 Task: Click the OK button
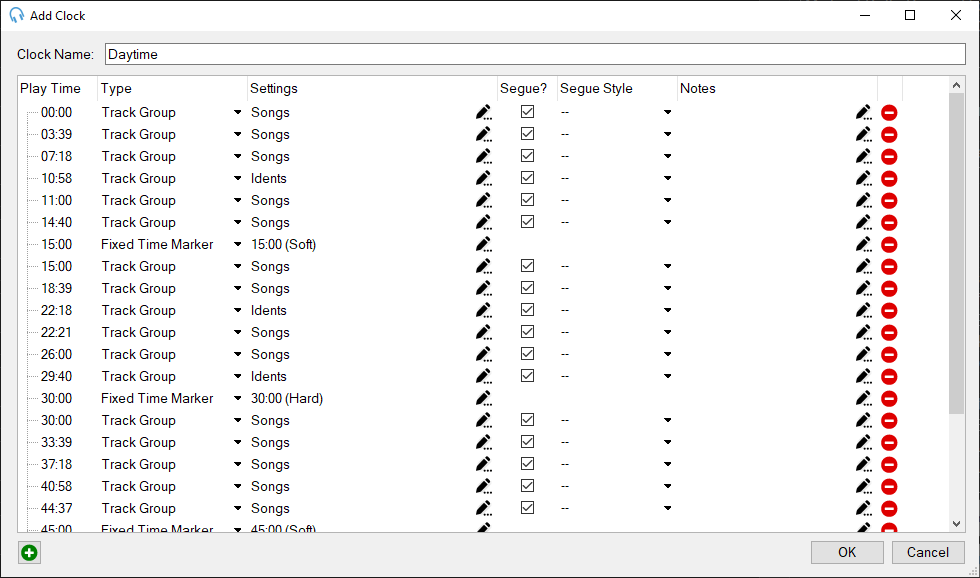click(846, 553)
